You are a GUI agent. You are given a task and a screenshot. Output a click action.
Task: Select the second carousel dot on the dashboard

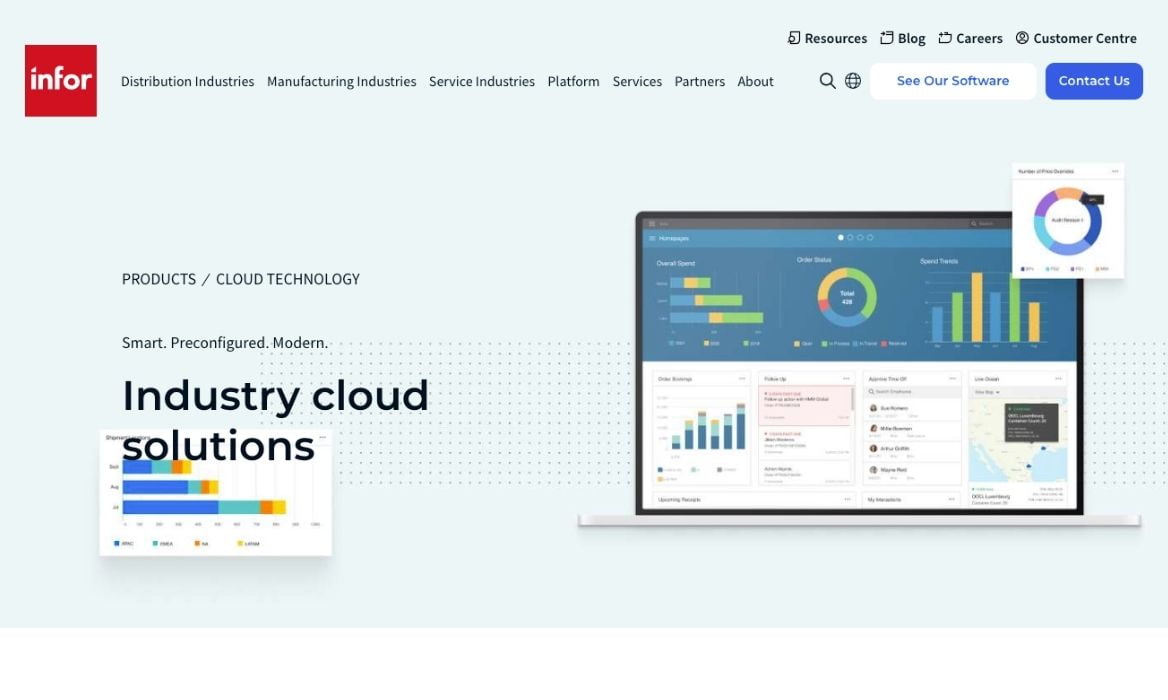pos(849,238)
